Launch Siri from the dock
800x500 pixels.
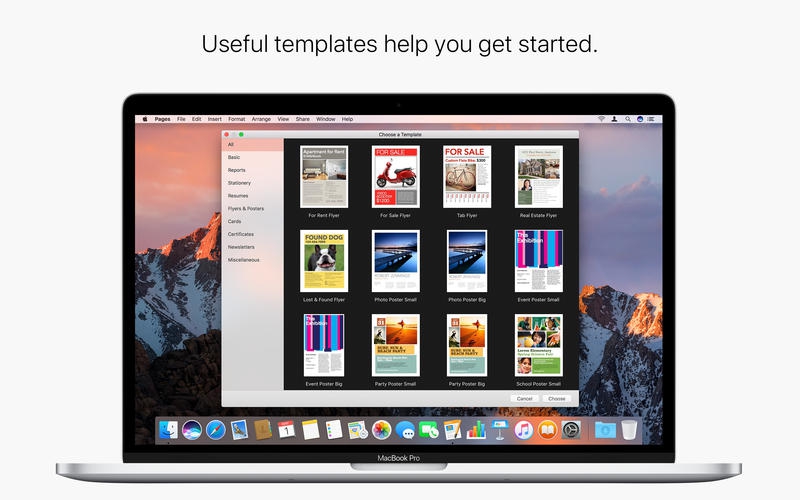pos(192,430)
